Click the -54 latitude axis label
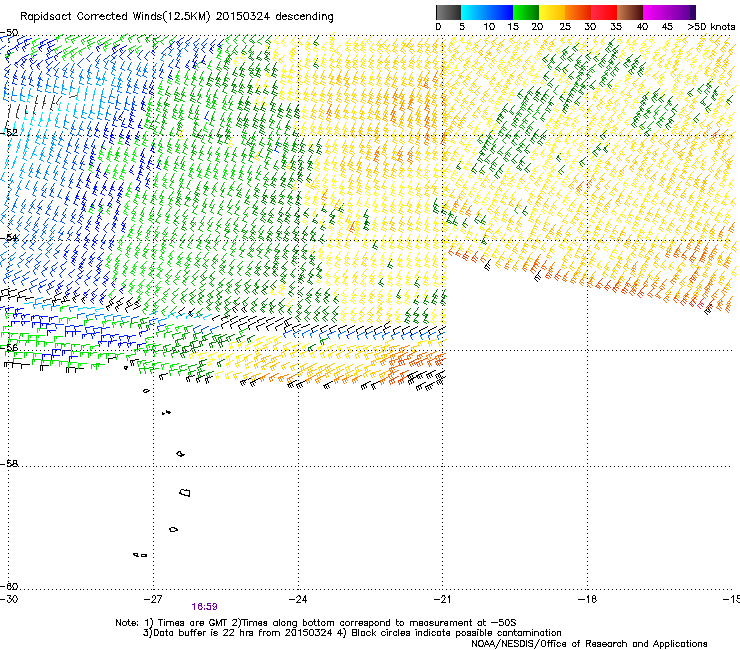Image resolution: width=740 pixels, height=650 pixels. pos(9,237)
